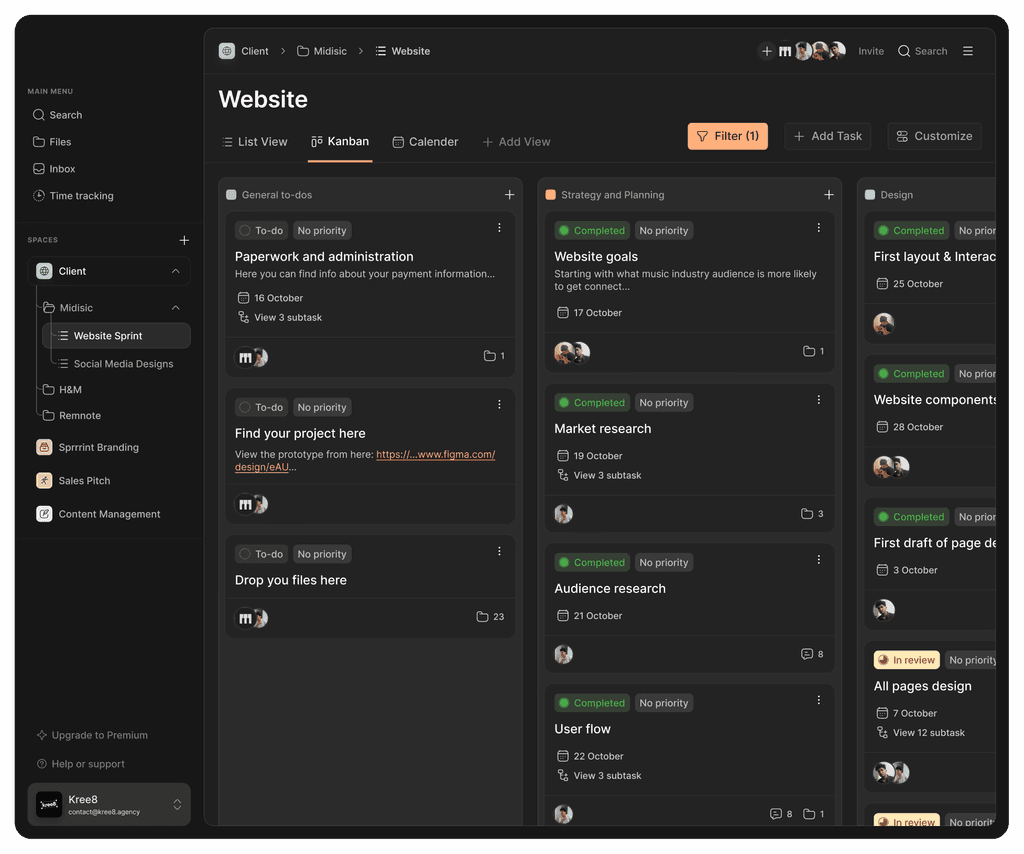Screen dimensions: 1024x854
Task: Add a new space with plus icon
Action: click(184, 240)
